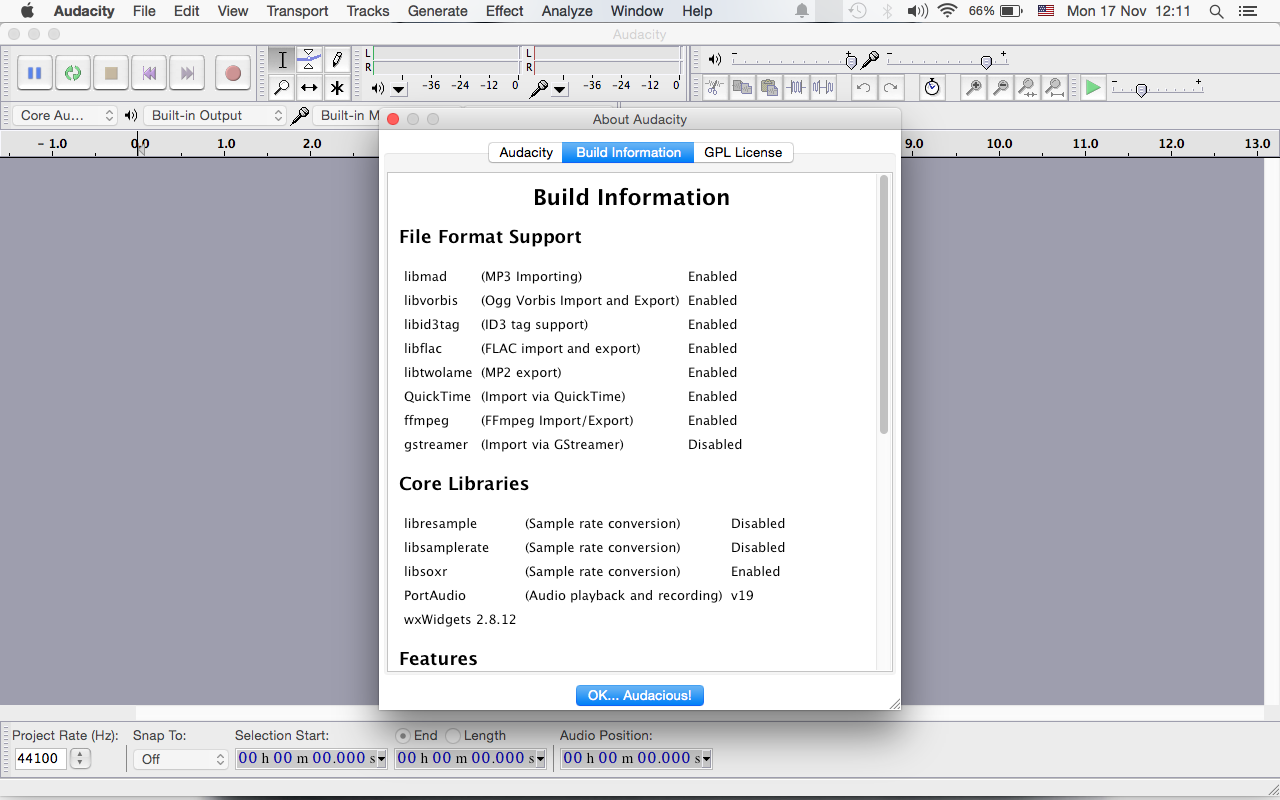This screenshot has height=800, width=1280.
Task: Open the Snap To dropdown set to Off
Action: (x=182, y=759)
